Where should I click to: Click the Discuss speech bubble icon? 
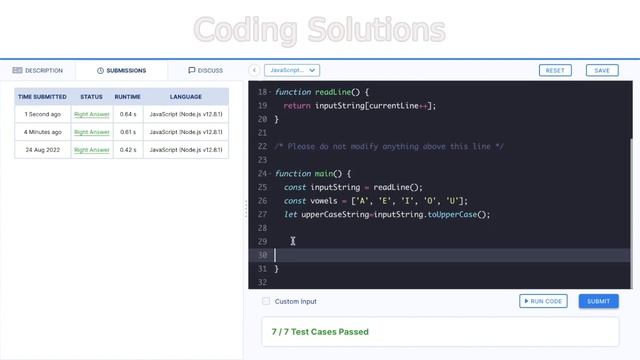click(x=191, y=70)
